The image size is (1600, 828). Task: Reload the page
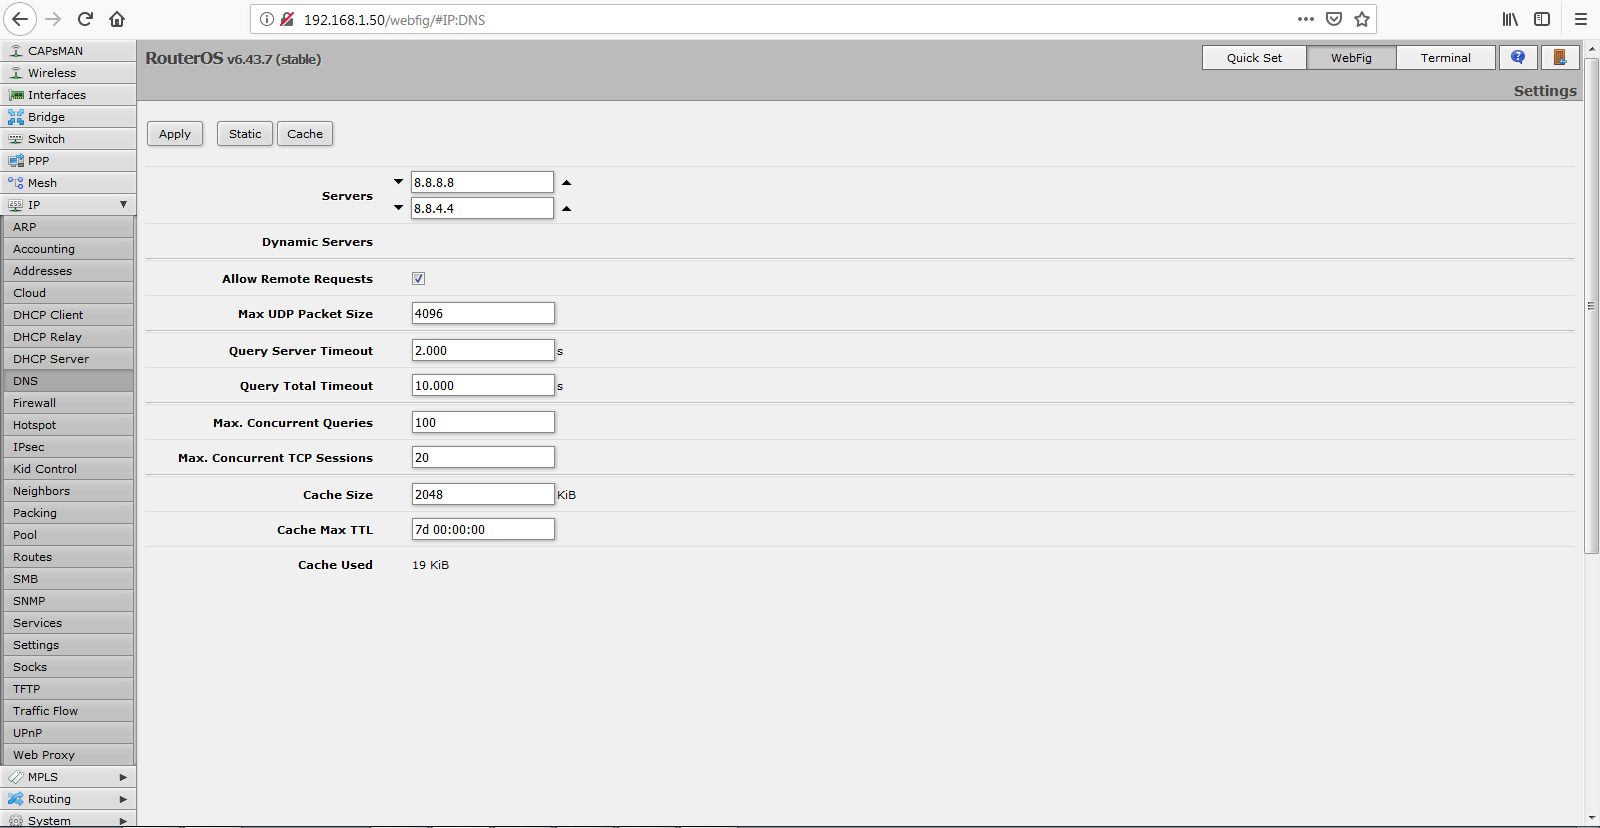[86, 19]
